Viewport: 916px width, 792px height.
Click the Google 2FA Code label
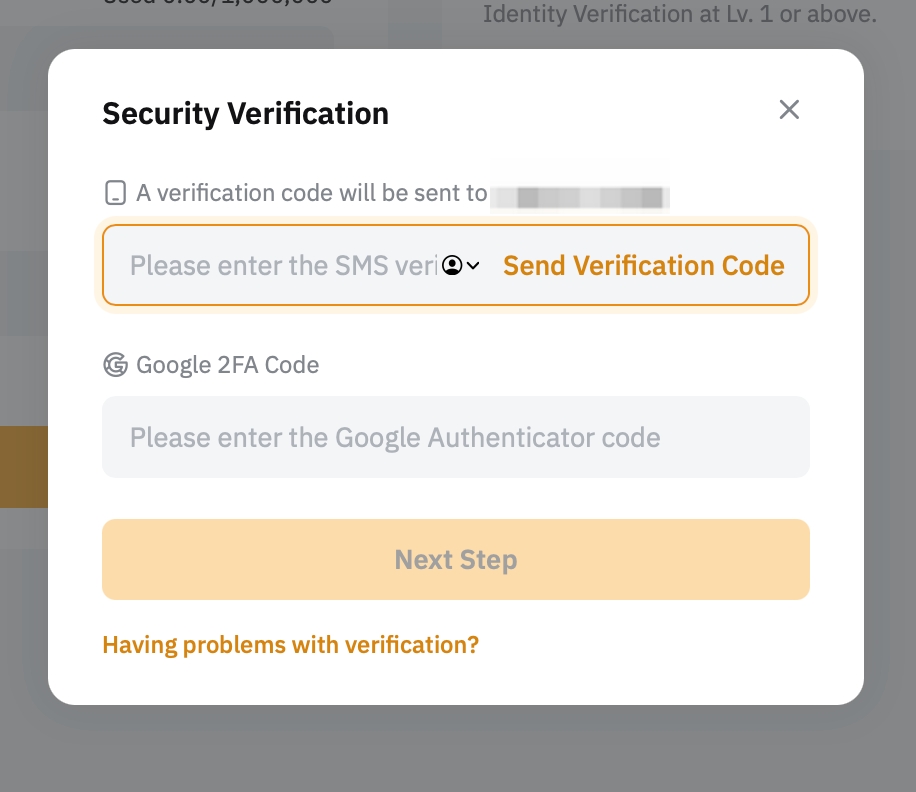click(228, 365)
